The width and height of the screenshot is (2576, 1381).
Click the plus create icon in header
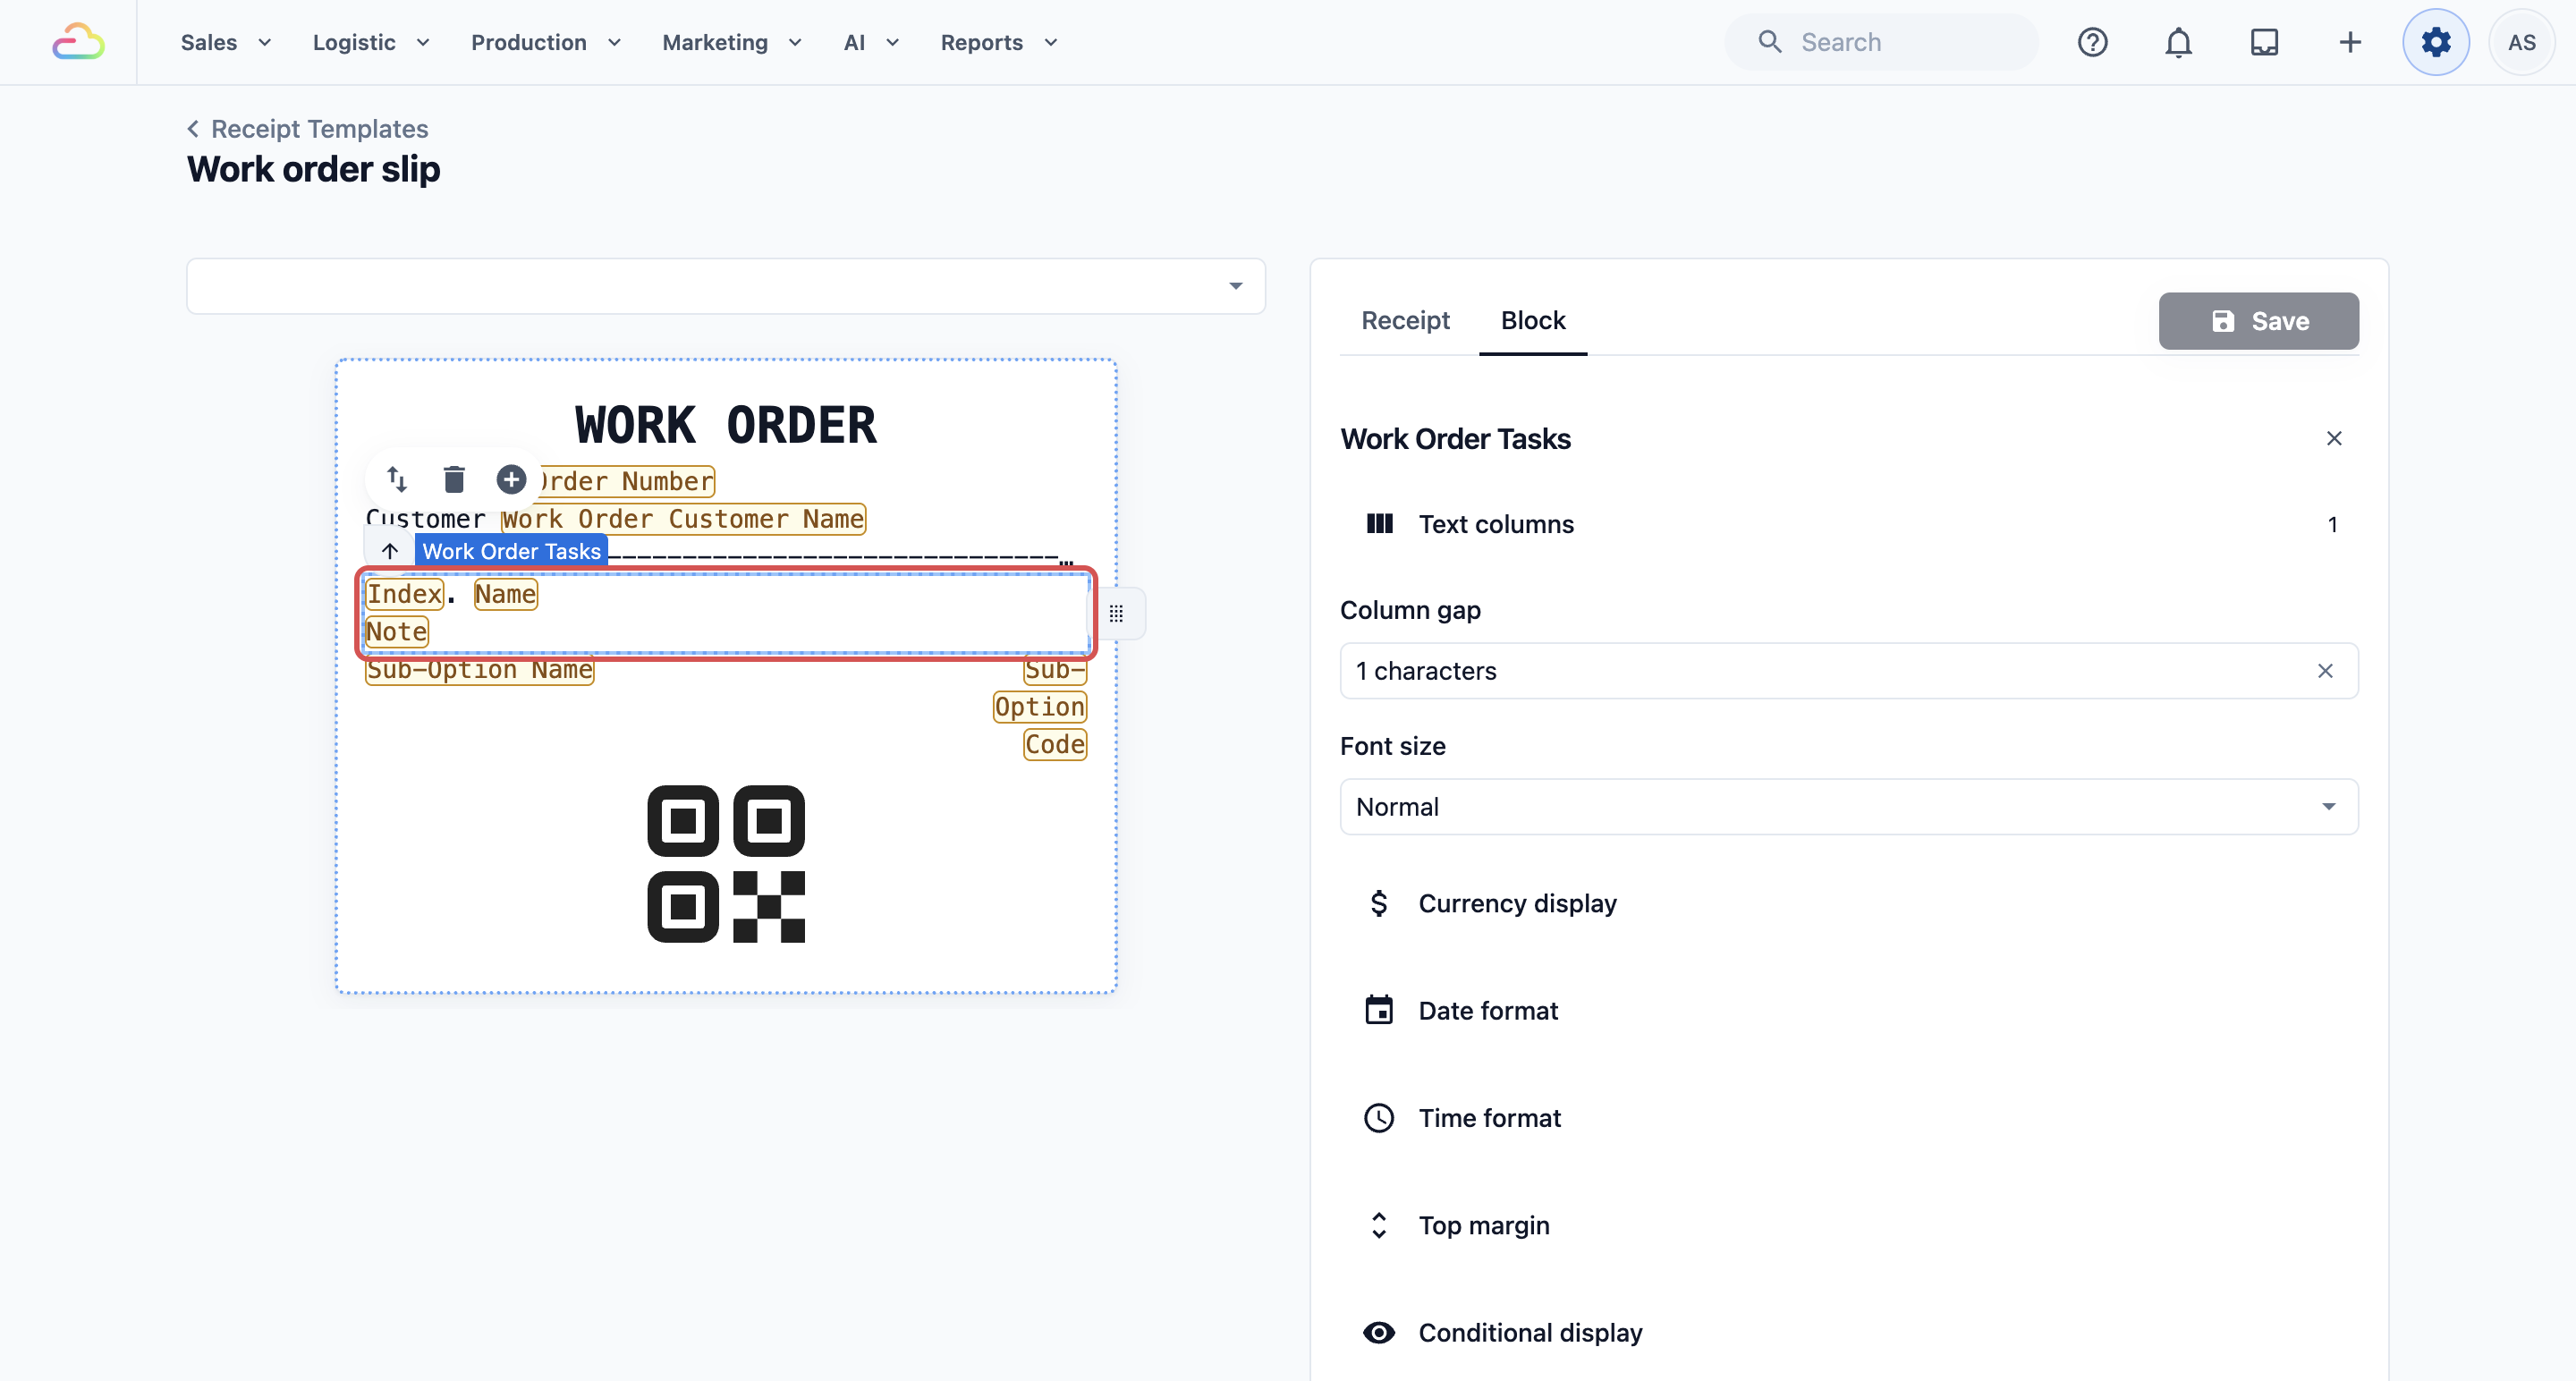(2350, 42)
